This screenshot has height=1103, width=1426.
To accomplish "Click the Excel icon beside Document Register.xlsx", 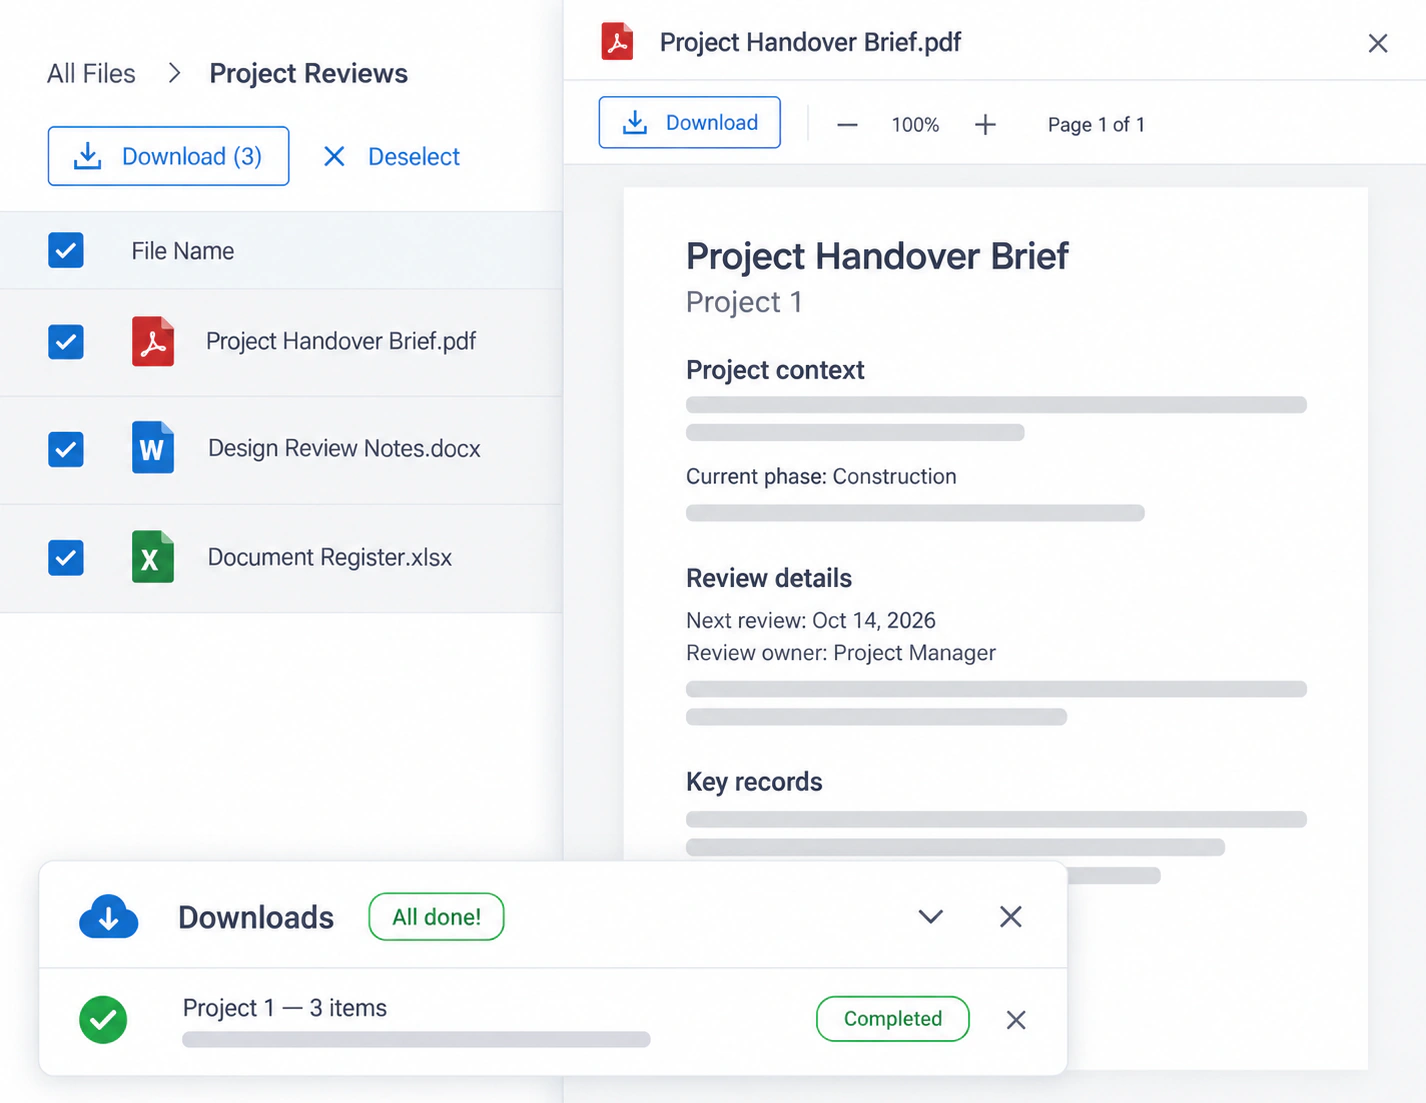I will (x=153, y=557).
